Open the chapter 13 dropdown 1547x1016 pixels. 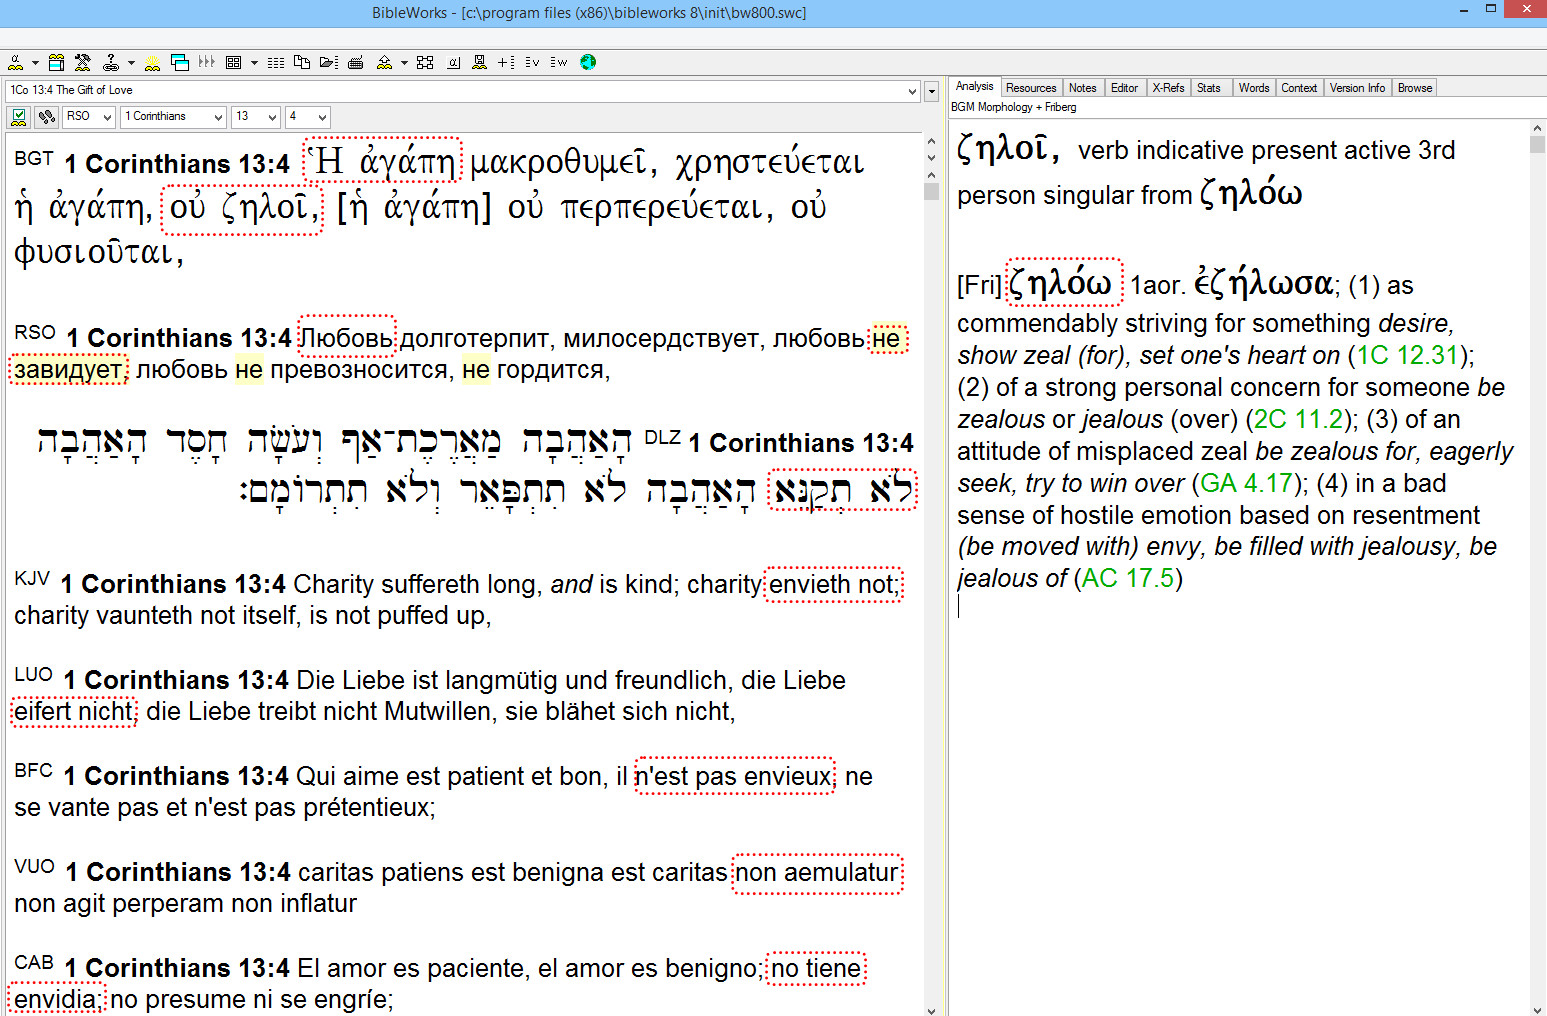click(x=271, y=117)
